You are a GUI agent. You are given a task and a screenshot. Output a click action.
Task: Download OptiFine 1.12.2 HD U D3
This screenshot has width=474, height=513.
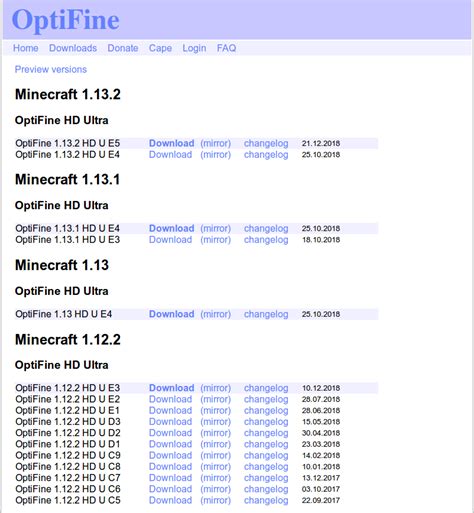click(x=170, y=422)
